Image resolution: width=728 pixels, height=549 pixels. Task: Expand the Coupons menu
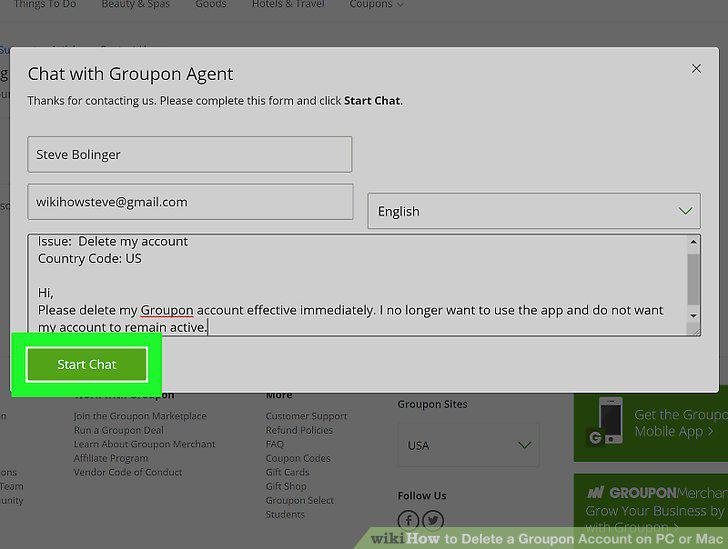(x=376, y=4)
